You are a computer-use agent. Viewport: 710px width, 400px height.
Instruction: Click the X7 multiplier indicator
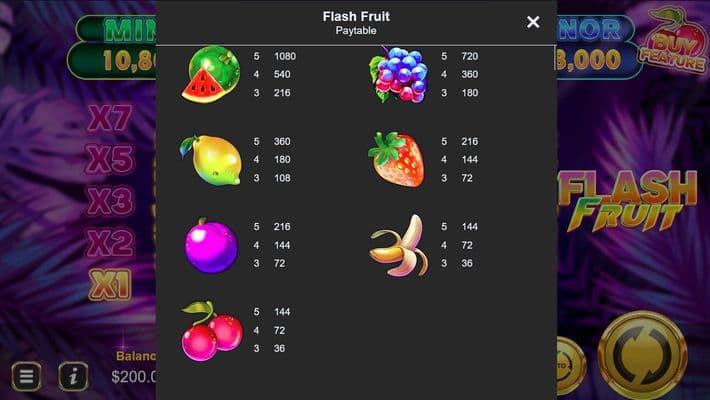pos(110,119)
